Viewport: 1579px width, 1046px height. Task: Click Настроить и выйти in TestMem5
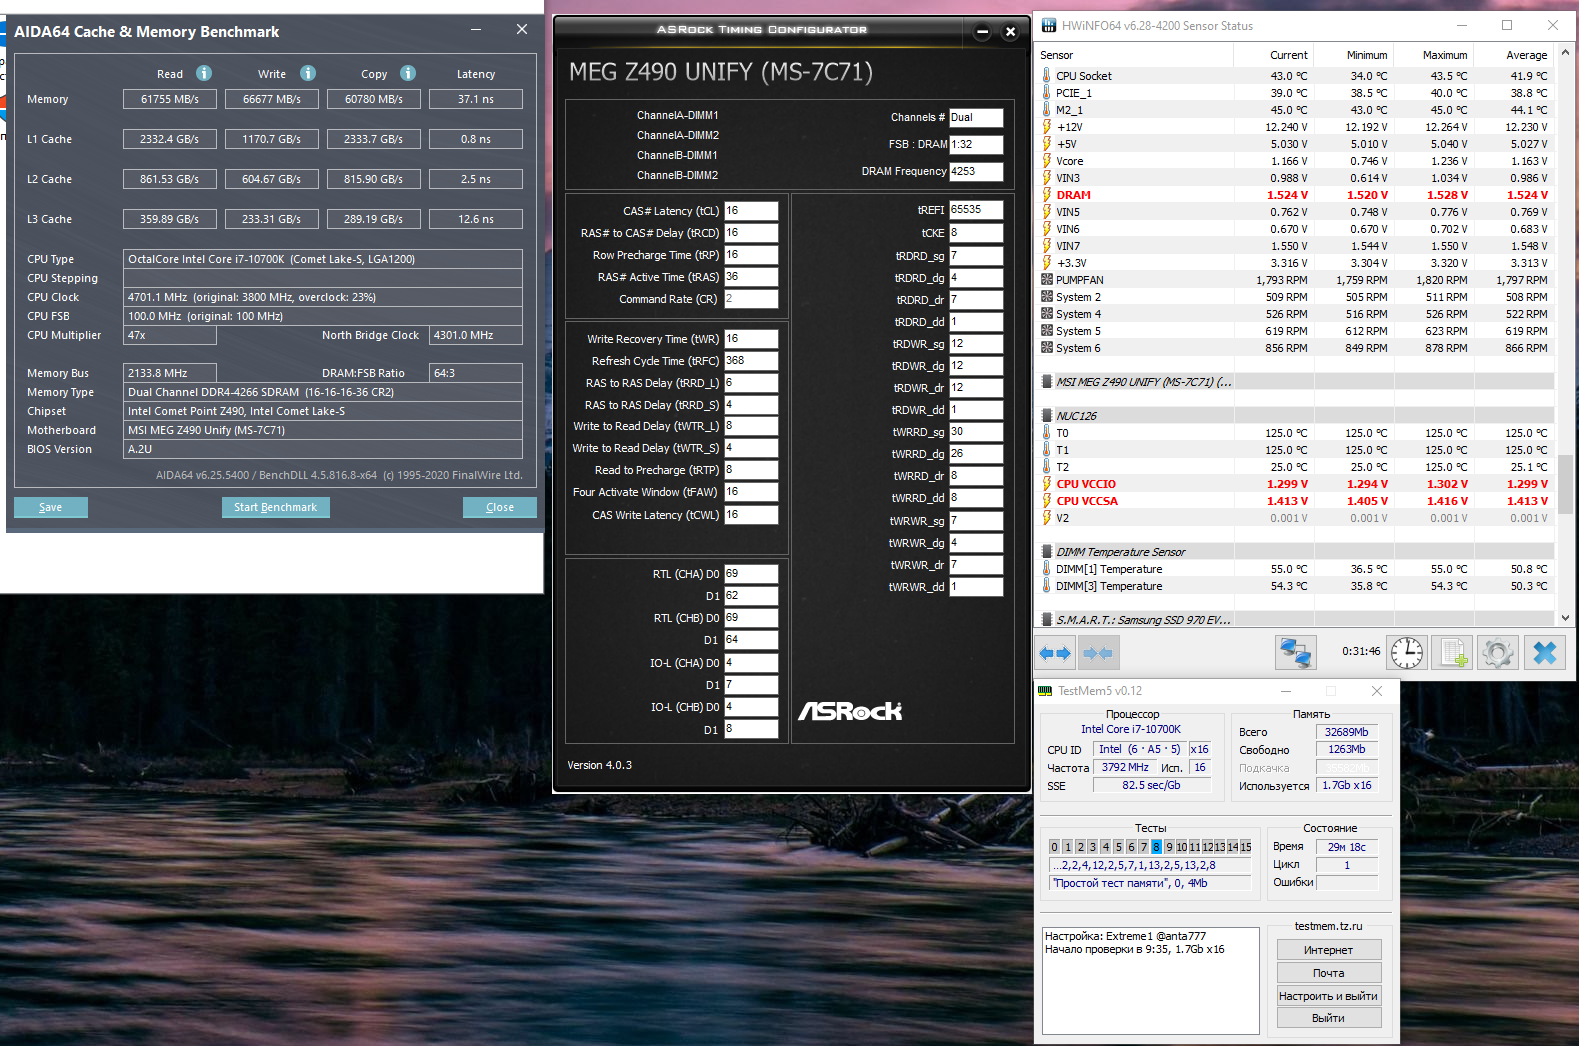(x=1329, y=996)
